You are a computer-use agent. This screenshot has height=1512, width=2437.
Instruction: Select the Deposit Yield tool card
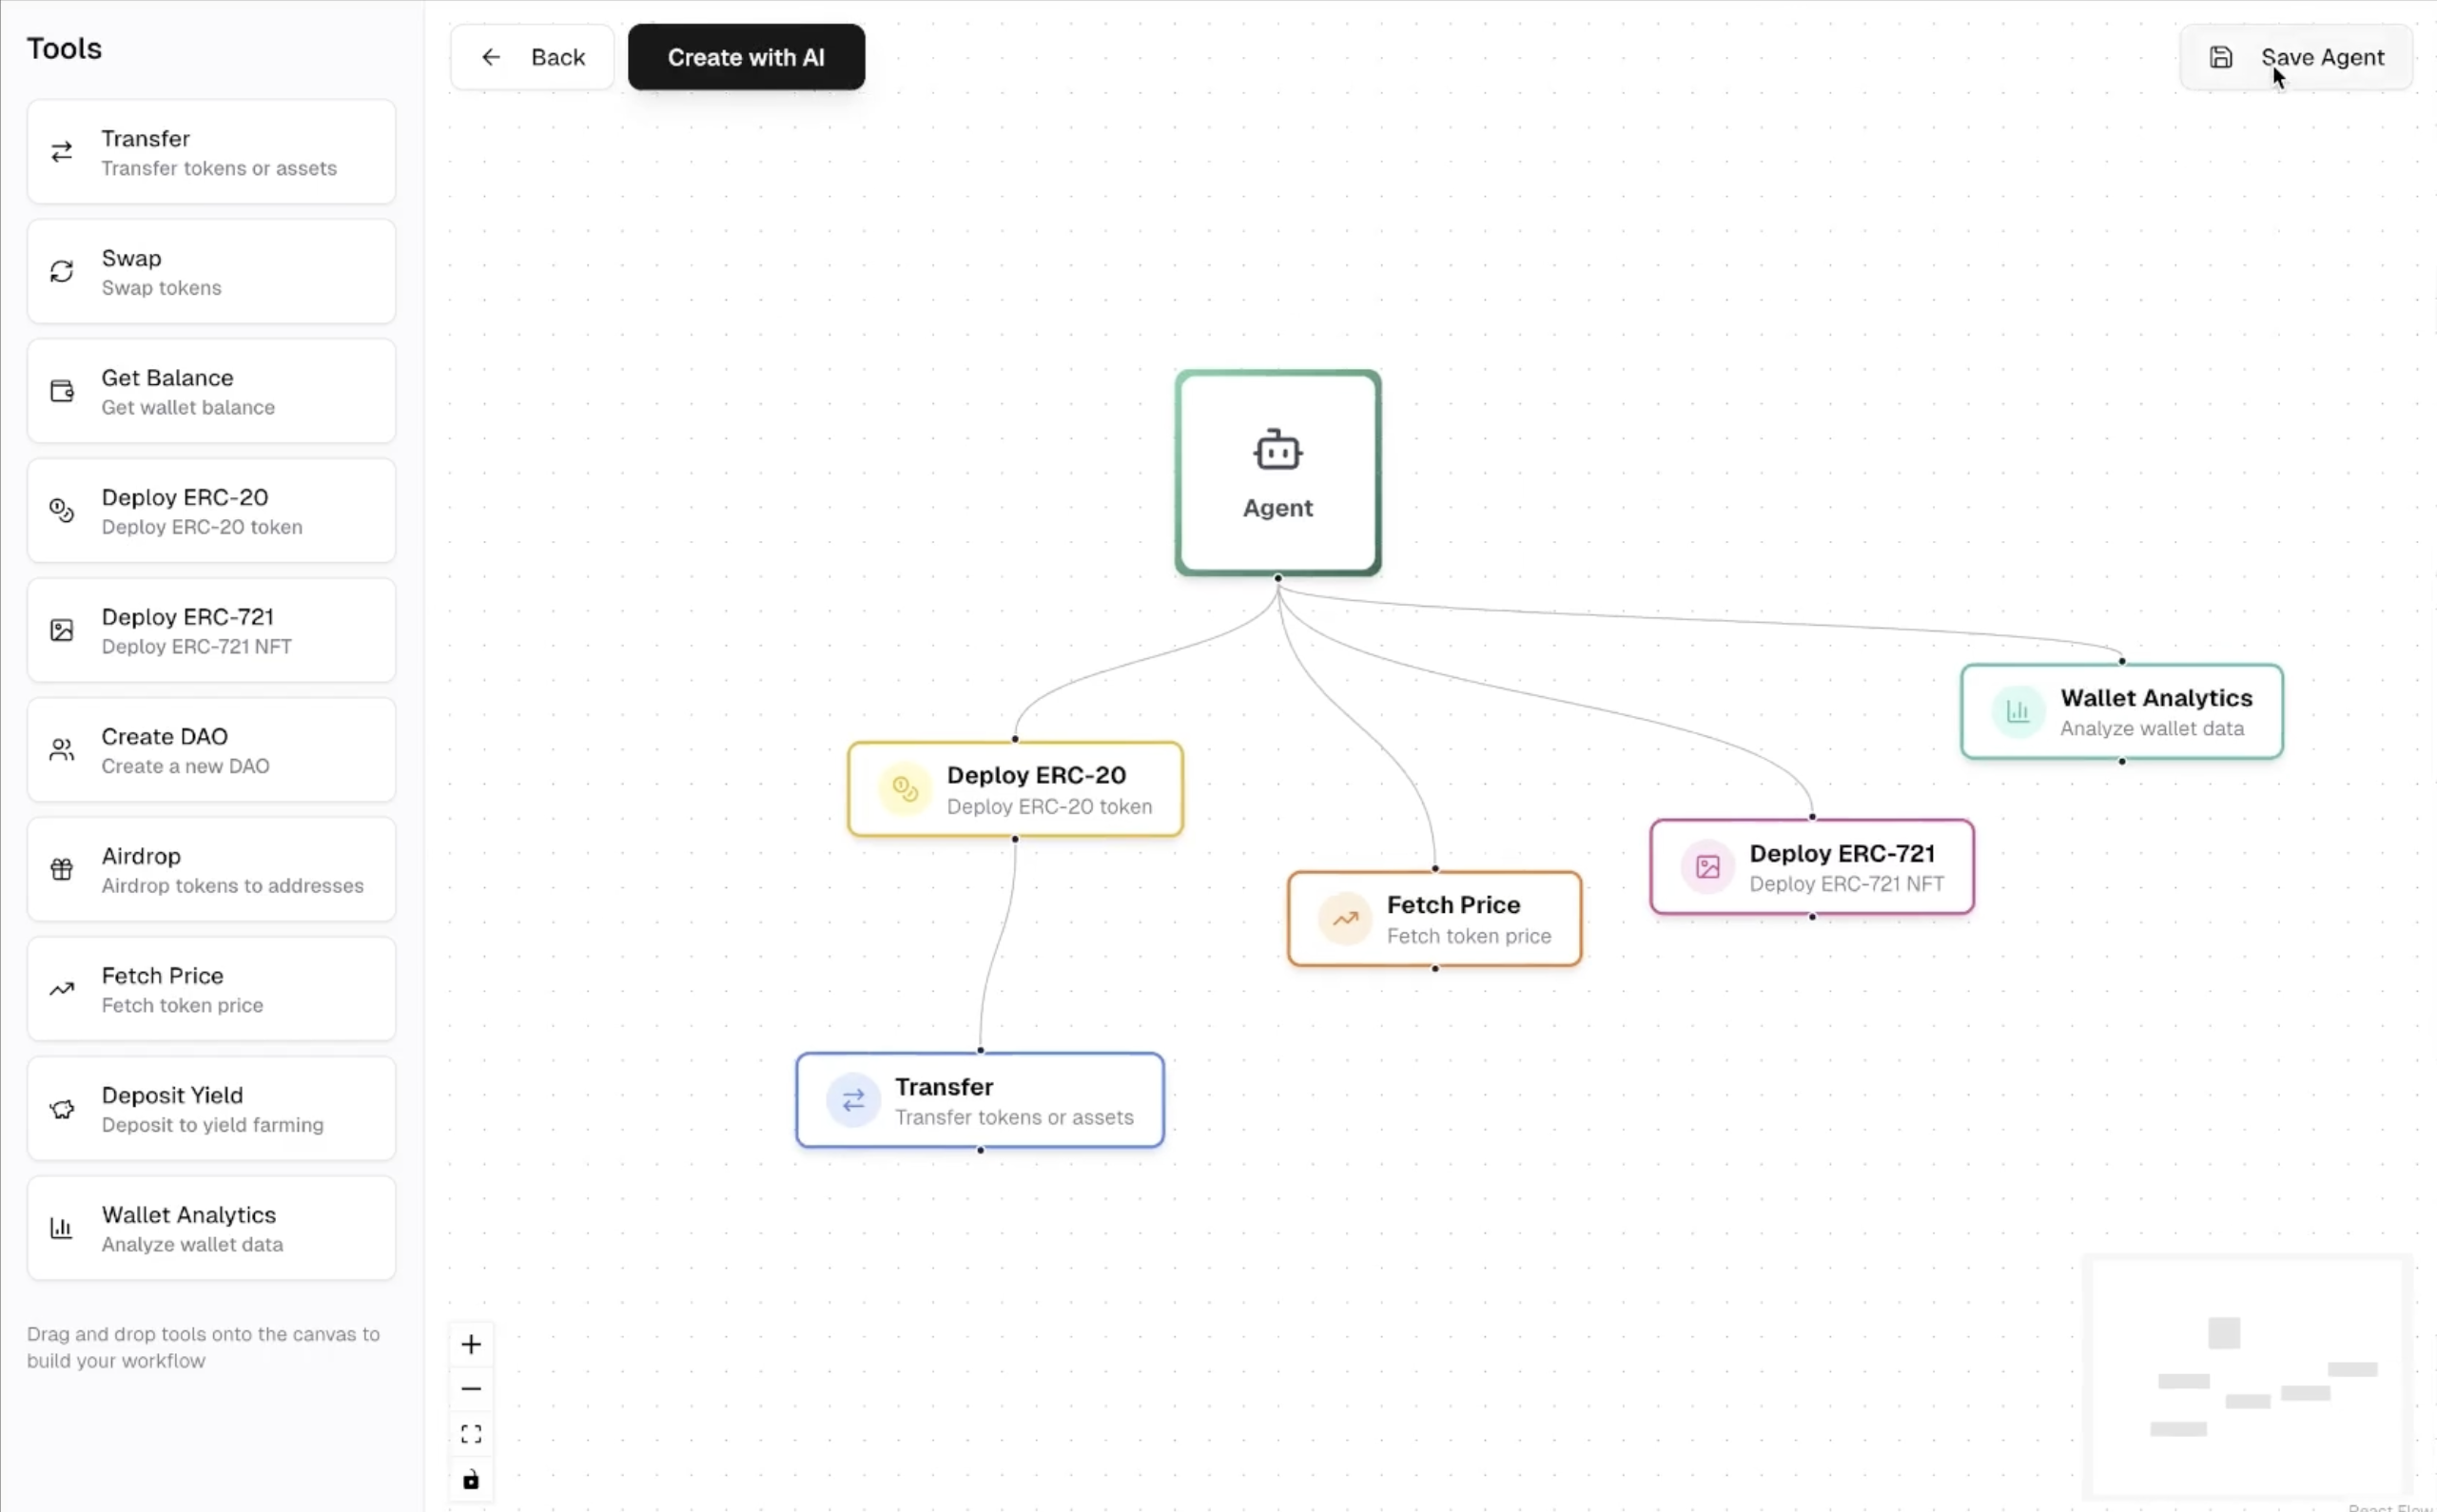pyautogui.click(x=211, y=1108)
